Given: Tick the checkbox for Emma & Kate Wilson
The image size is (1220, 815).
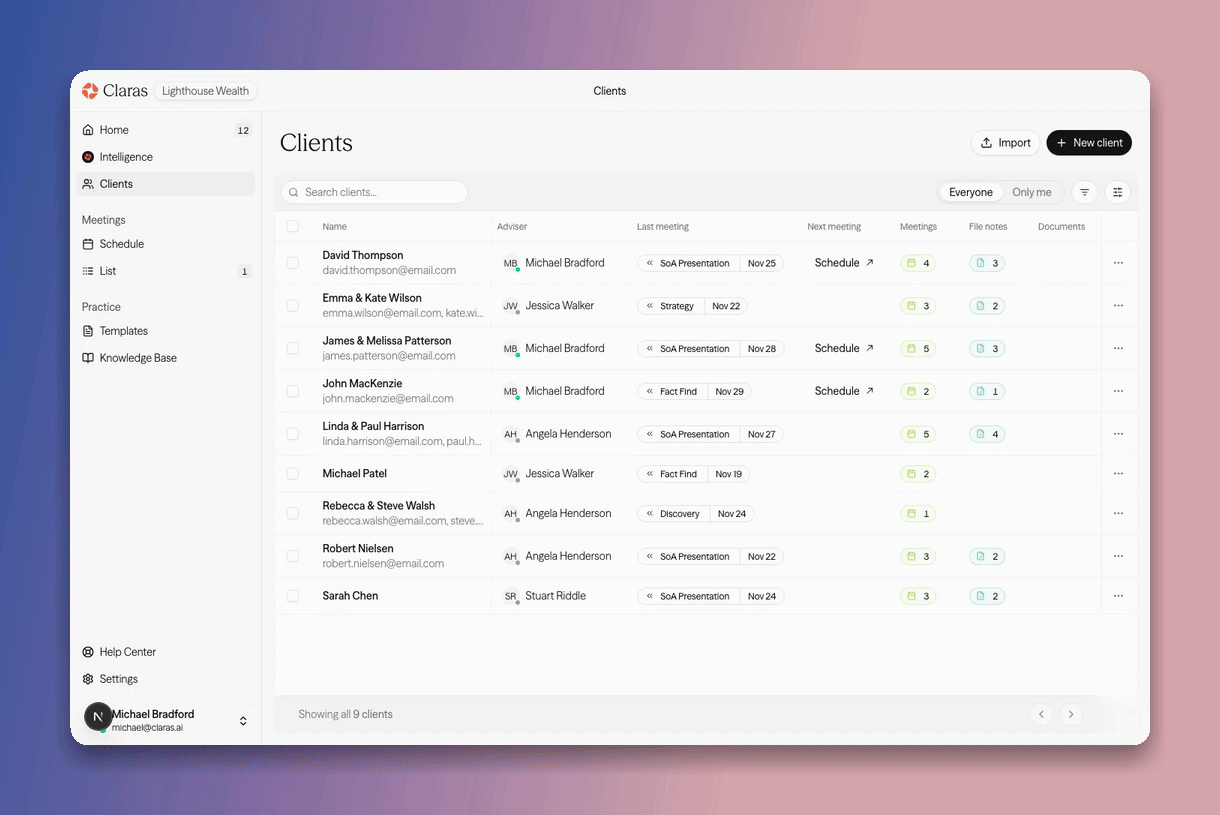Looking at the screenshot, I should 293,306.
